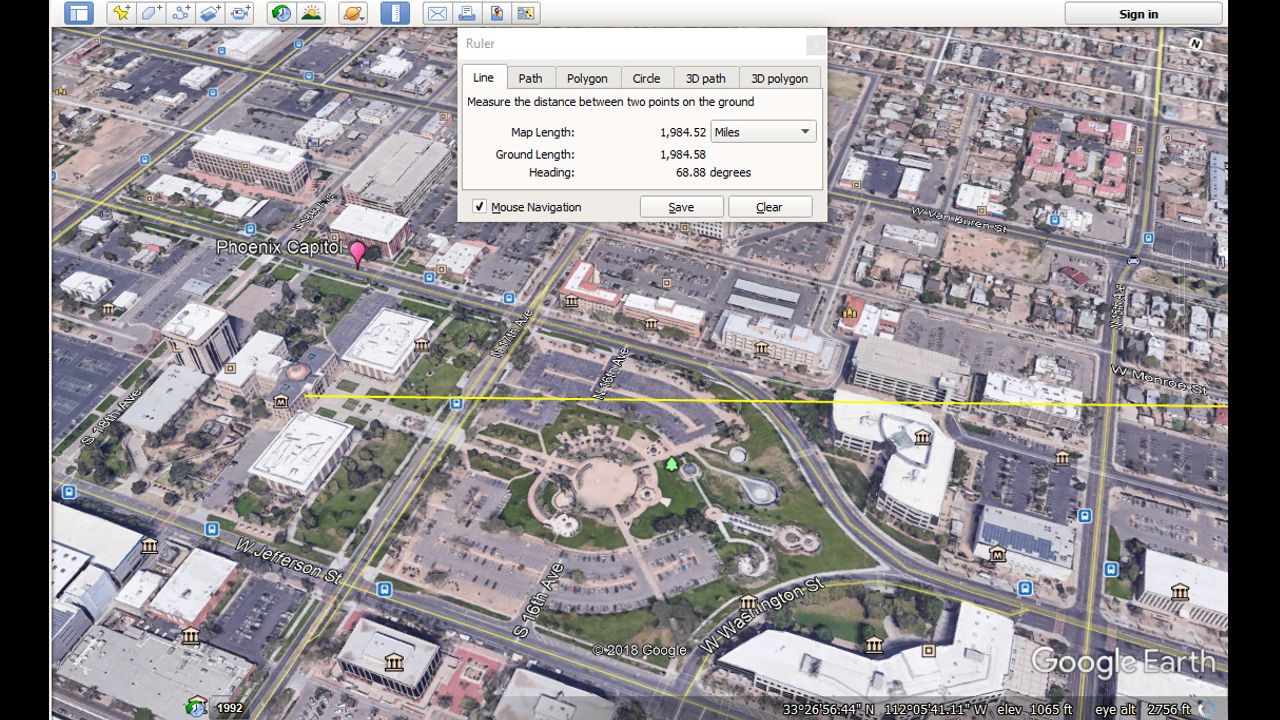Click the Add Image Overlay icon
The height and width of the screenshot is (720, 1280).
pos(211,13)
